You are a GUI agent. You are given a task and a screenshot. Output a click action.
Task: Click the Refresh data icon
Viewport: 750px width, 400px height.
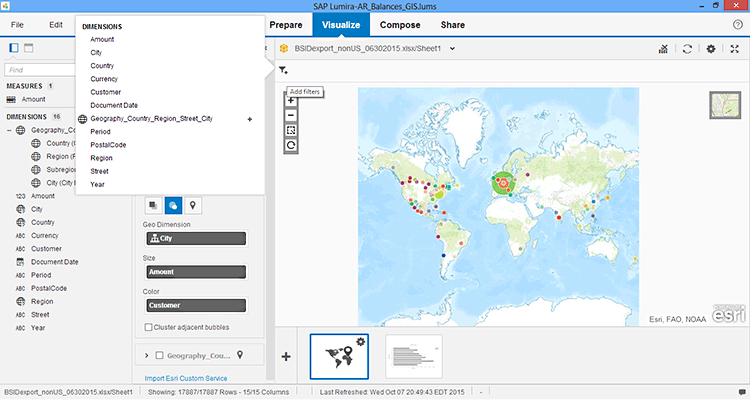coord(687,48)
